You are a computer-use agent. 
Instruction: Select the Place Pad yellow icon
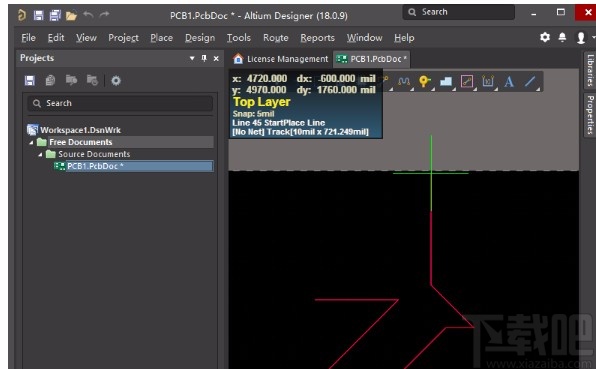(x=425, y=81)
